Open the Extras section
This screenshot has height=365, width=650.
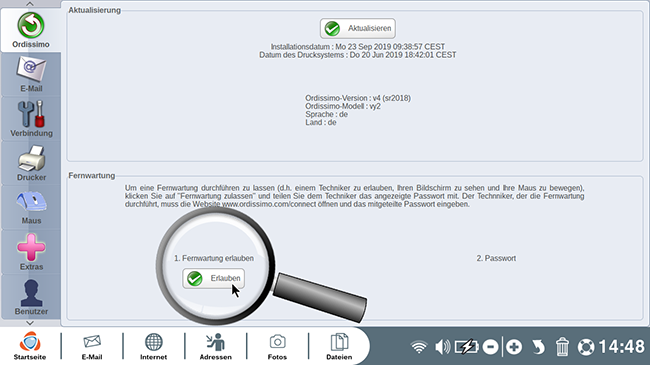click(31, 252)
